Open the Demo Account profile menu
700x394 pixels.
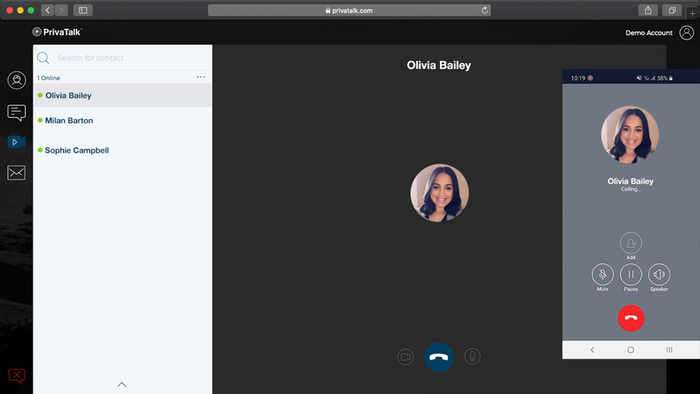[x=686, y=33]
